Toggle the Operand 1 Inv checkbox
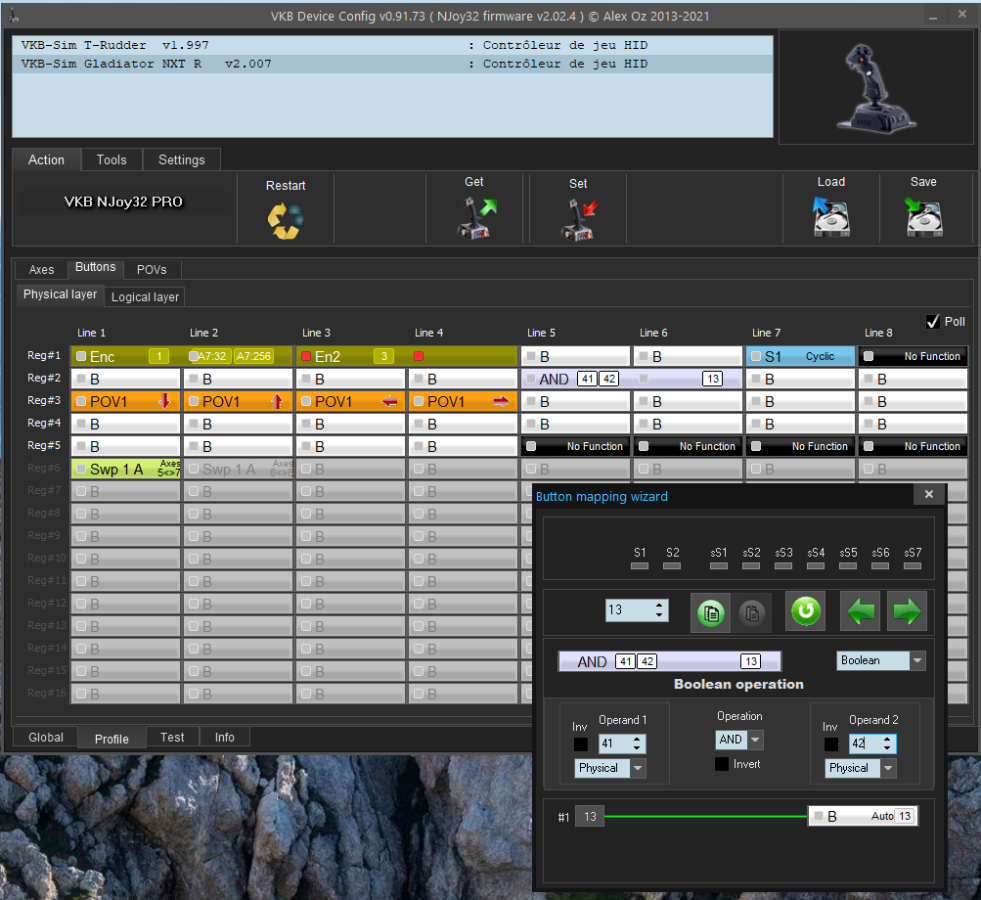The width and height of the screenshot is (981, 900). [x=581, y=744]
